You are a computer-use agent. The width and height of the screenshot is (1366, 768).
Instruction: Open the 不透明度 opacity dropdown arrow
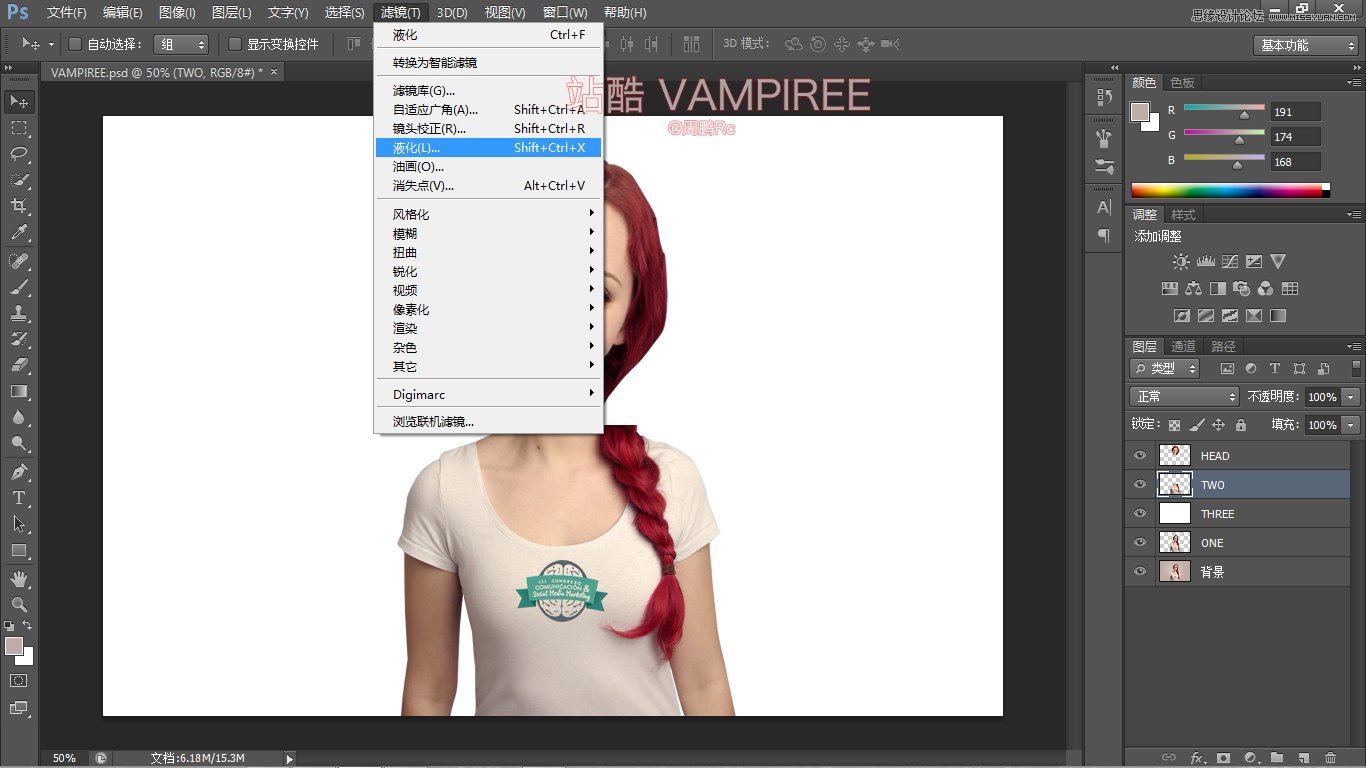[x=1351, y=397]
